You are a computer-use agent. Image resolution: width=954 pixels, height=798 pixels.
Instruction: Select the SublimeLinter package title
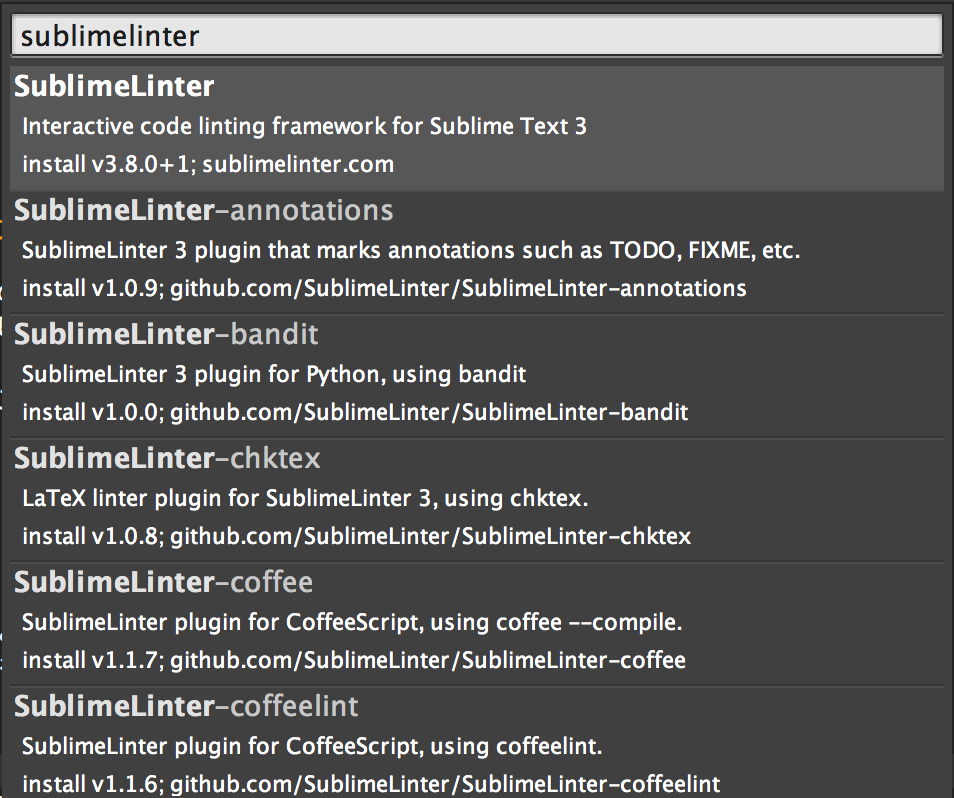pyautogui.click(x=114, y=87)
